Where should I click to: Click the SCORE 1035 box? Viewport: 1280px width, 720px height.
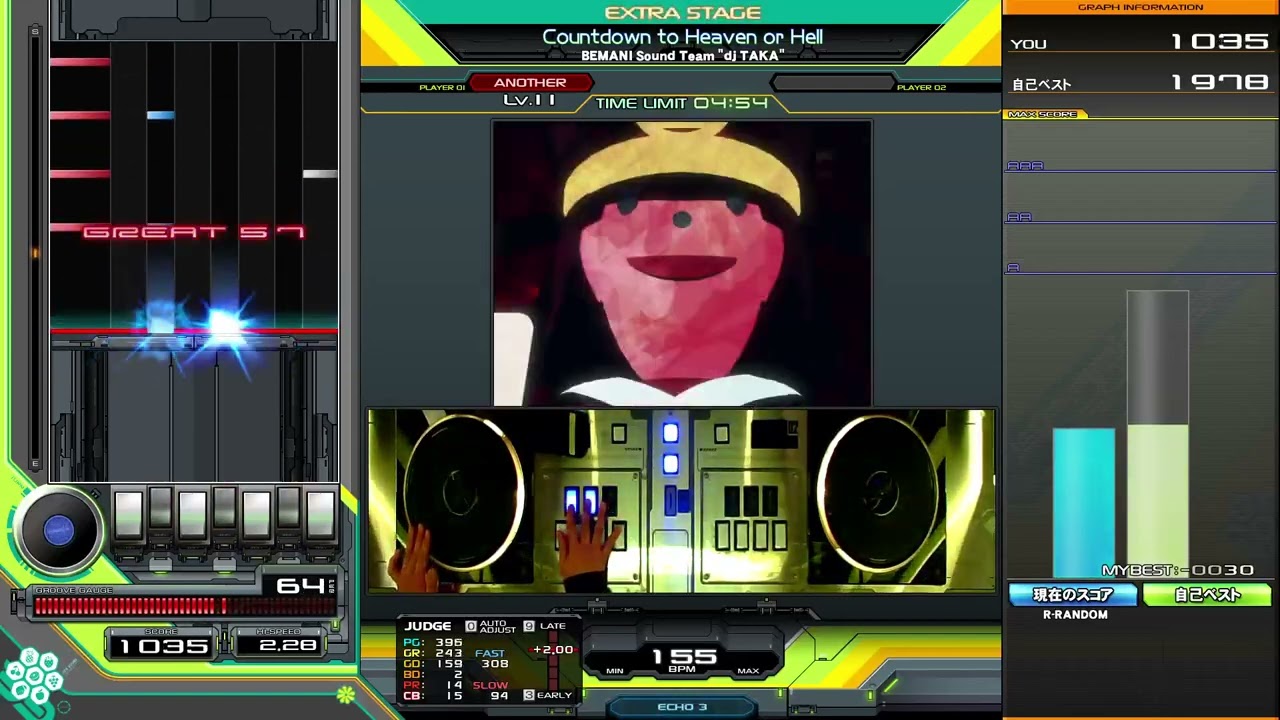point(162,643)
